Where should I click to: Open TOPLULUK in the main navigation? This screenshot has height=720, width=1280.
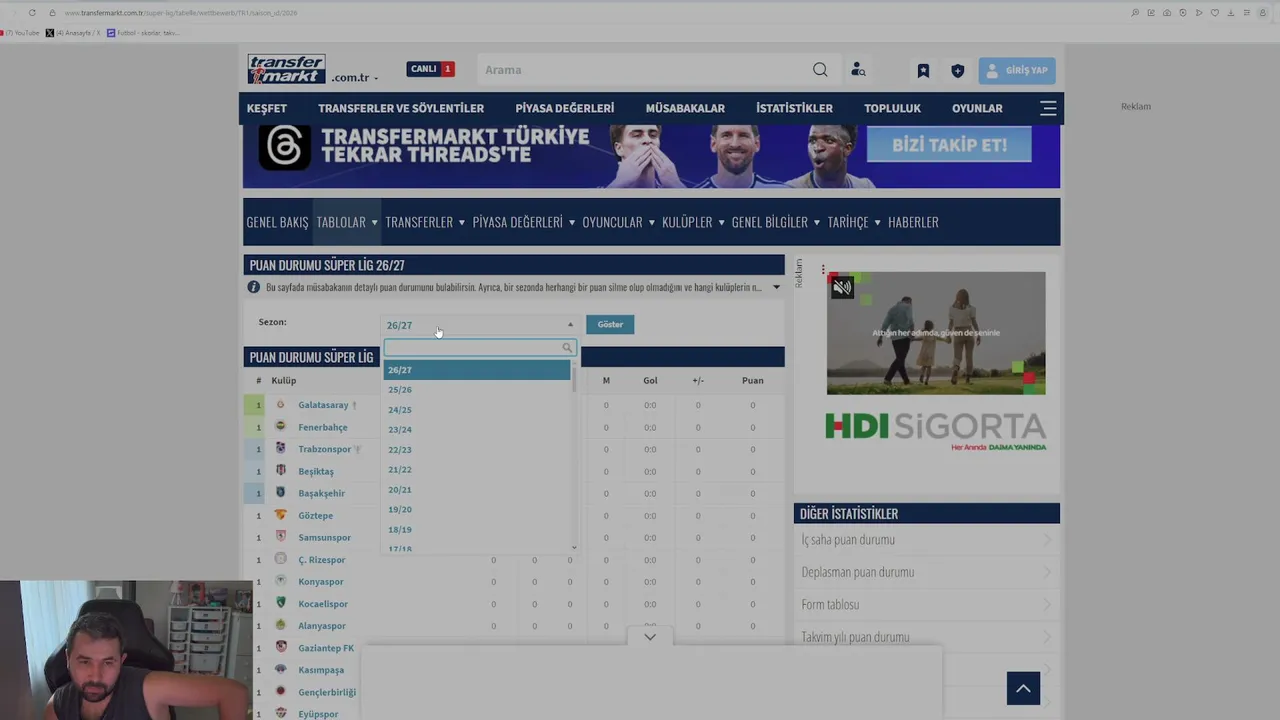892,108
